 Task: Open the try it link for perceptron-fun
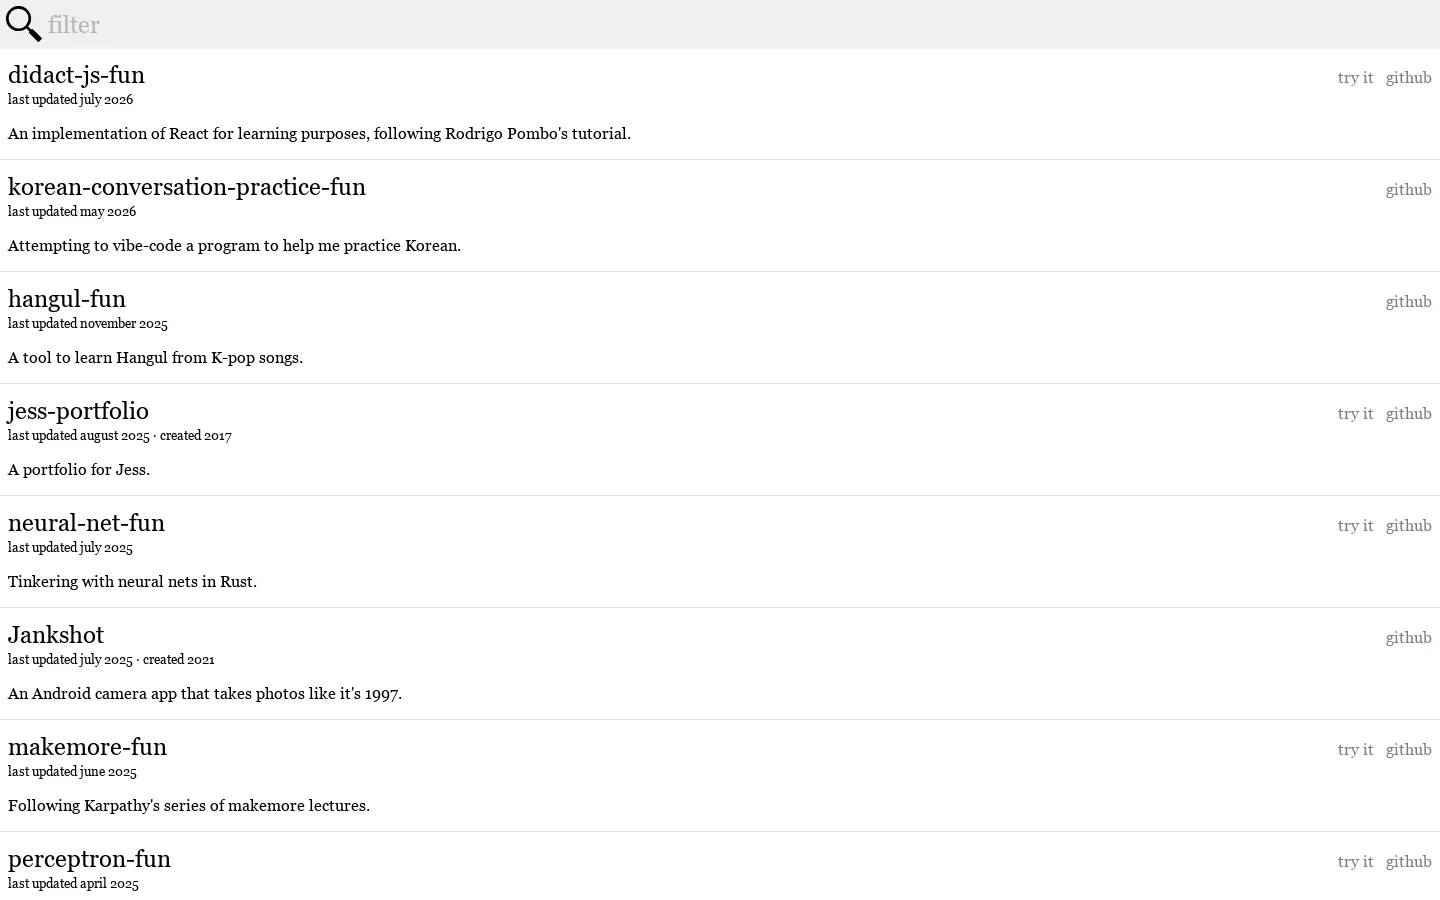[x=1355, y=861]
